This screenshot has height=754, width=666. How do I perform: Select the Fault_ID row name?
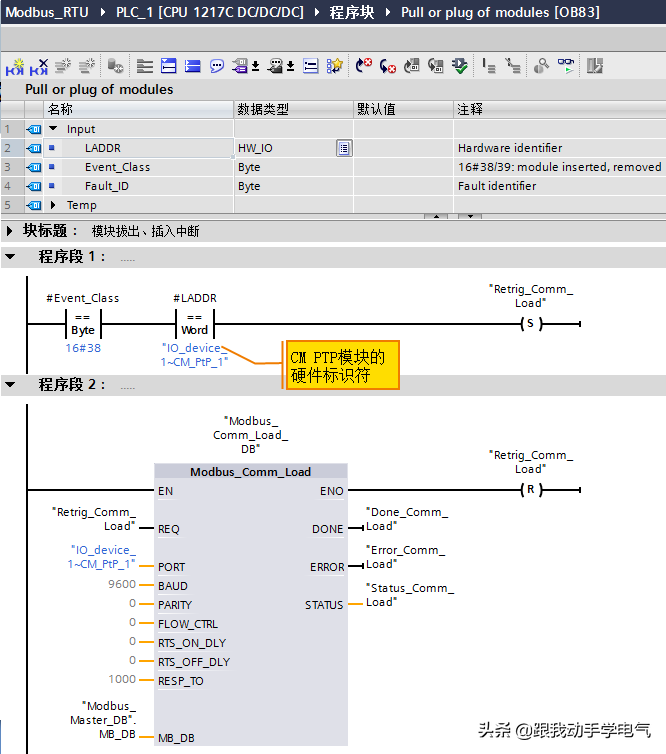click(x=106, y=186)
